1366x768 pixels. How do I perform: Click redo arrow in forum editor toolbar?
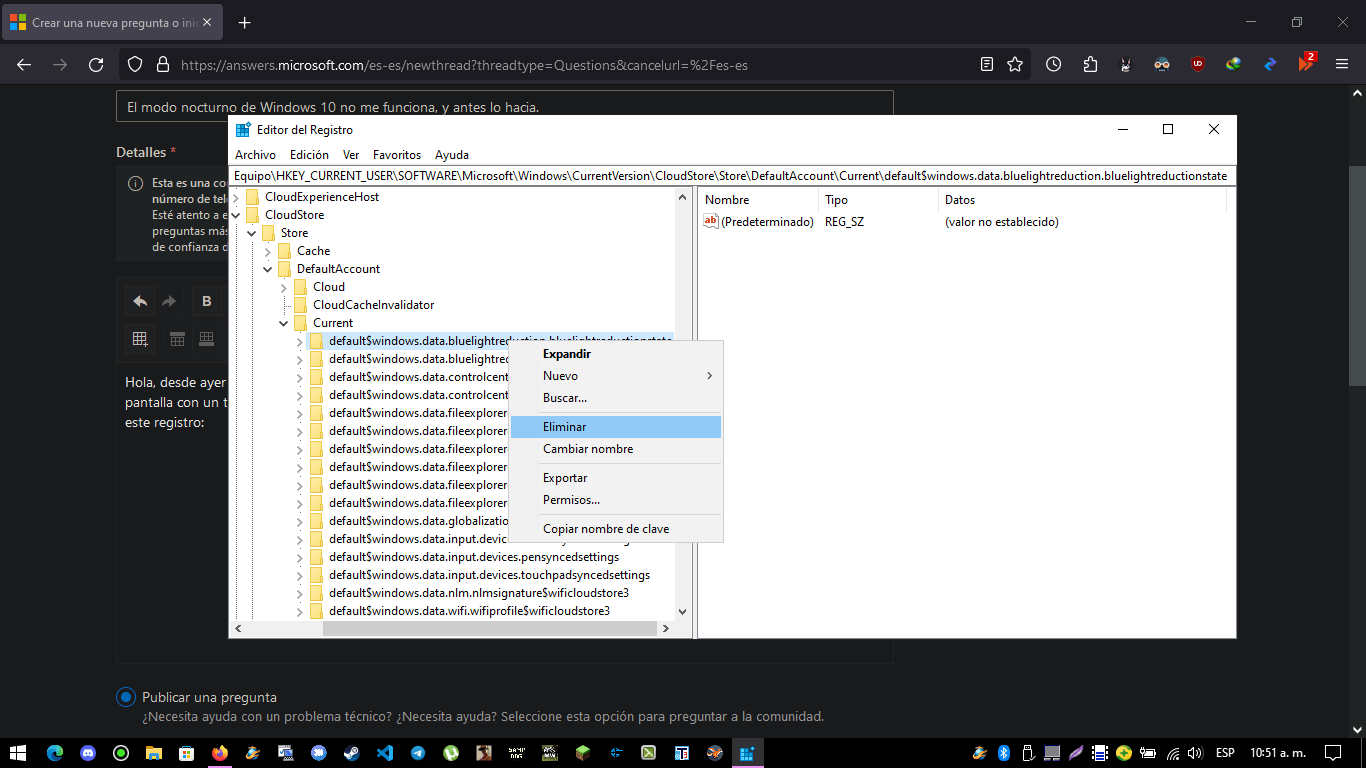pyautogui.click(x=169, y=301)
